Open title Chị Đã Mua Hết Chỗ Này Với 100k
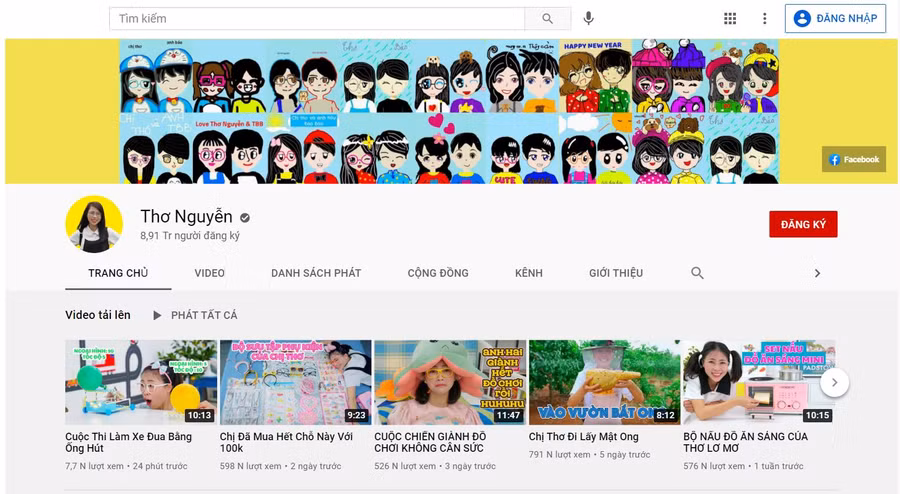 [x=286, y=442]
